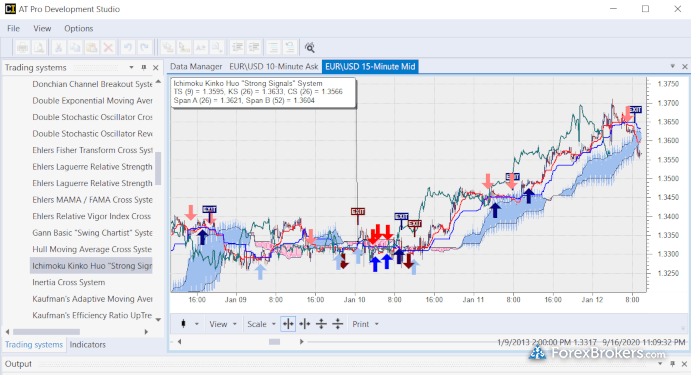Click the undo toolbar icon
This screenshot has width=691, height=375.
[x=128, y=47]
